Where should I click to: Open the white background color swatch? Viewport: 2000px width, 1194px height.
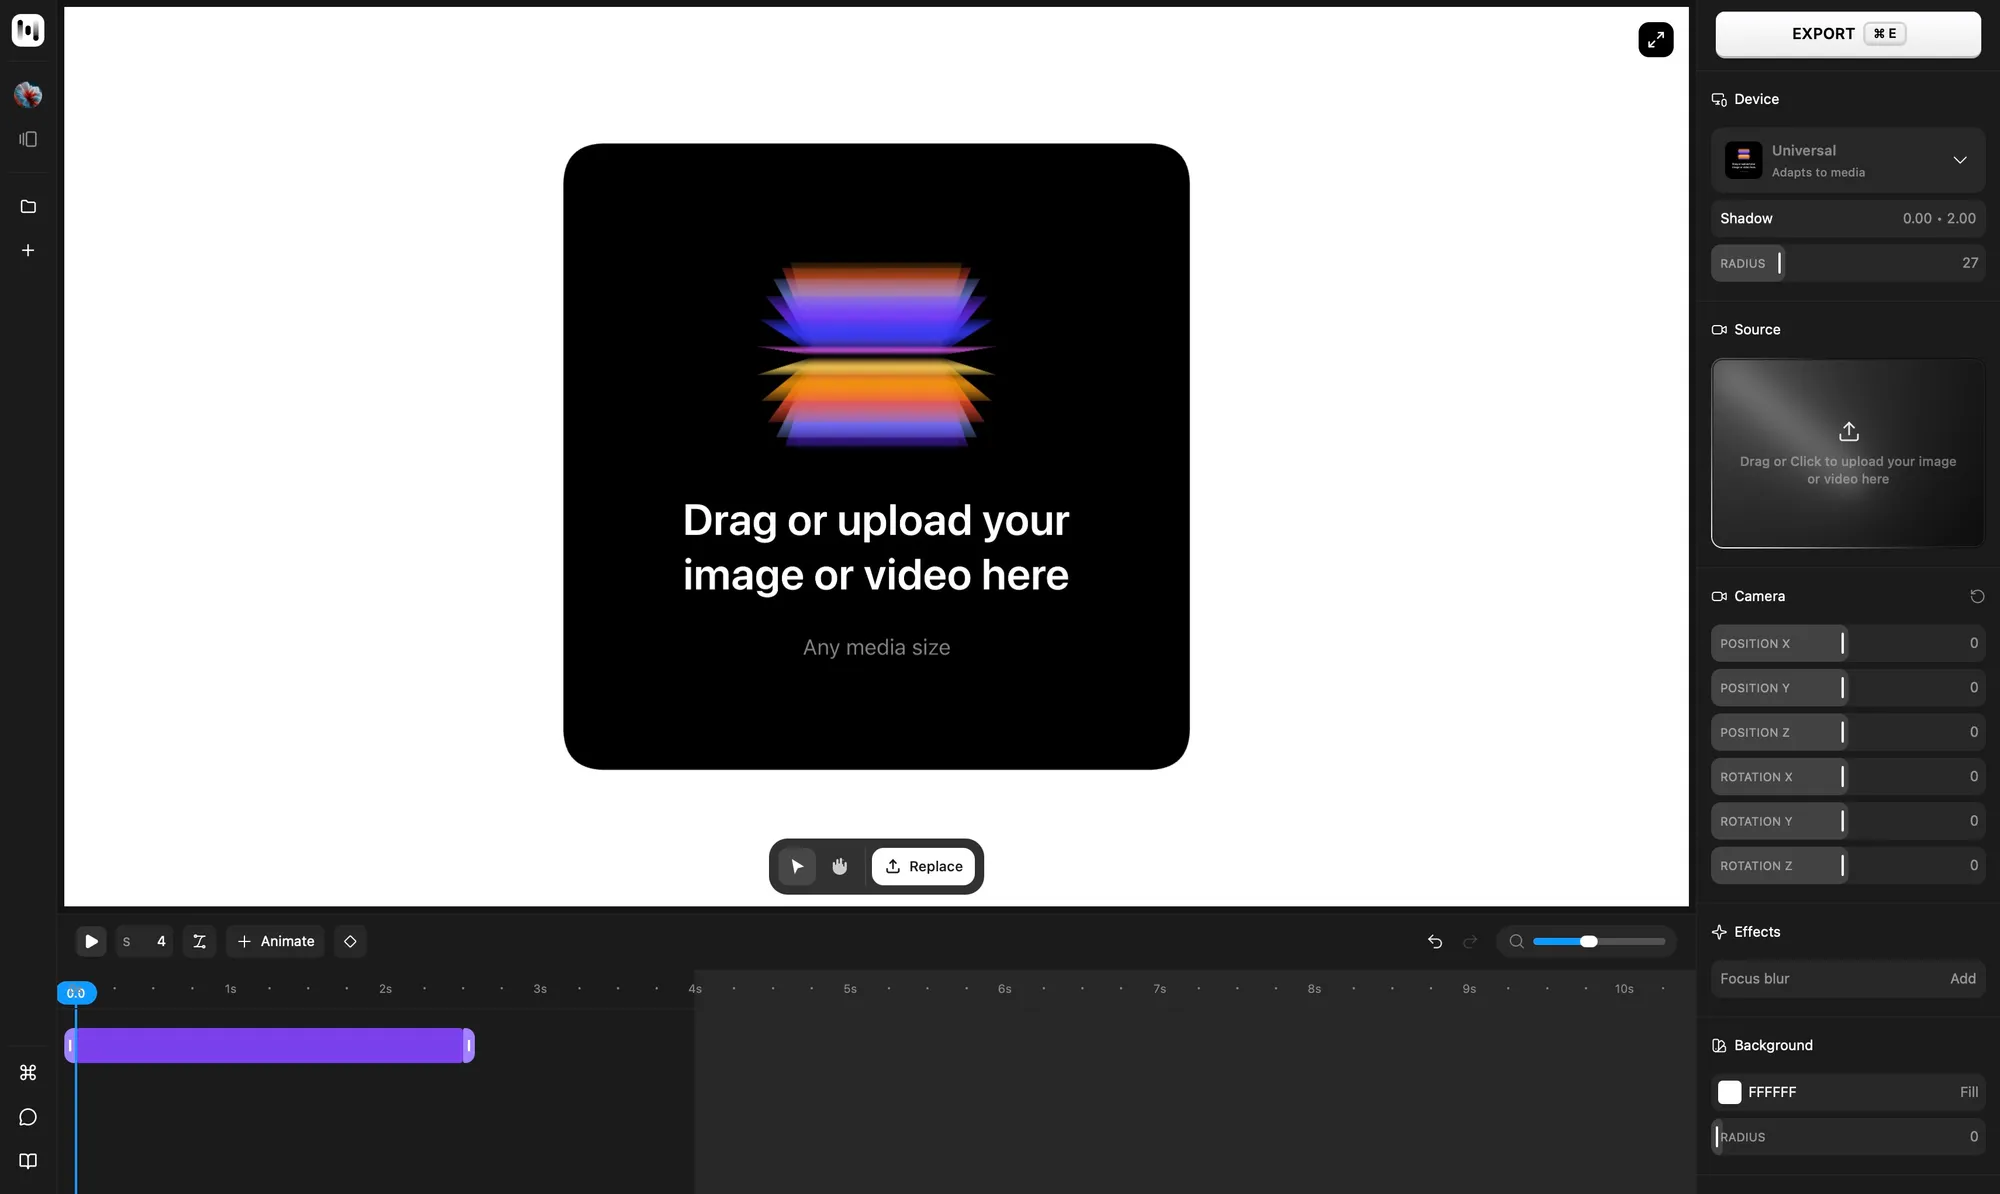[x=1729, y=1092]
